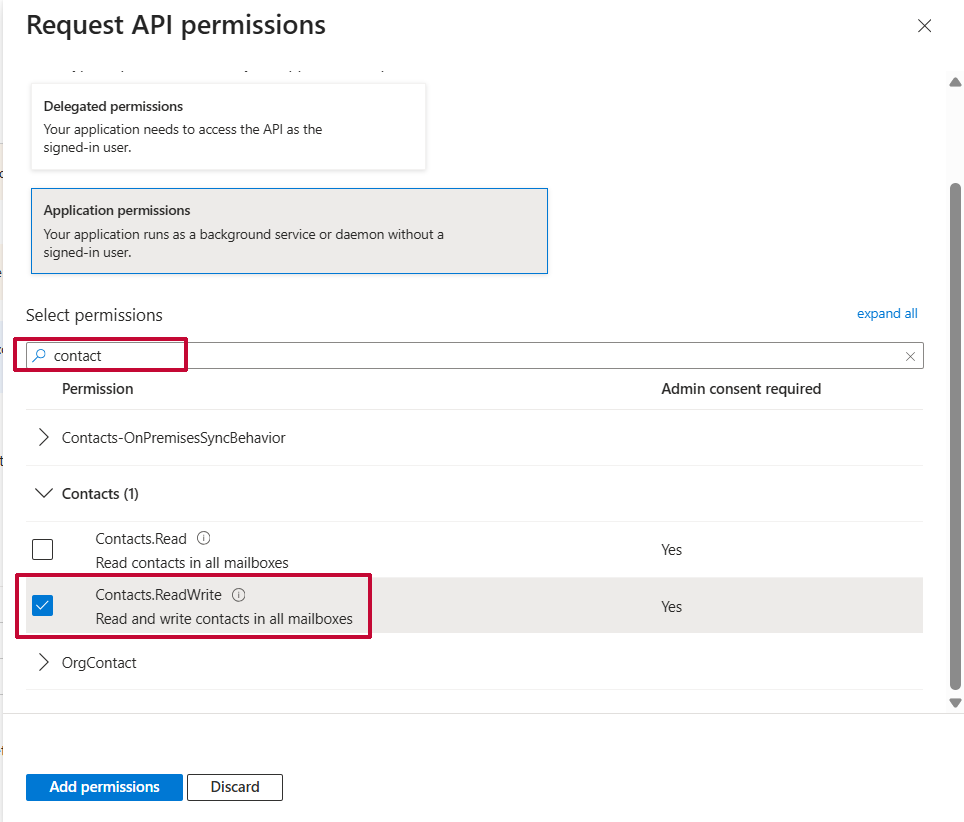The width and height of the screenshot is (964, 822).
Task: Expand the OrgContact group
Action: 43,662
